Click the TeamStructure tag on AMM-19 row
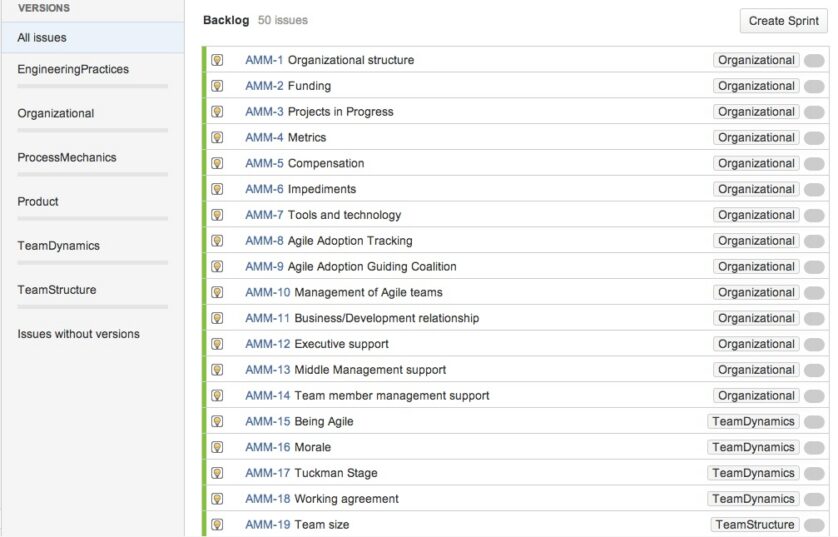Screen dimensions: 838x537 [x=755, y=525]
